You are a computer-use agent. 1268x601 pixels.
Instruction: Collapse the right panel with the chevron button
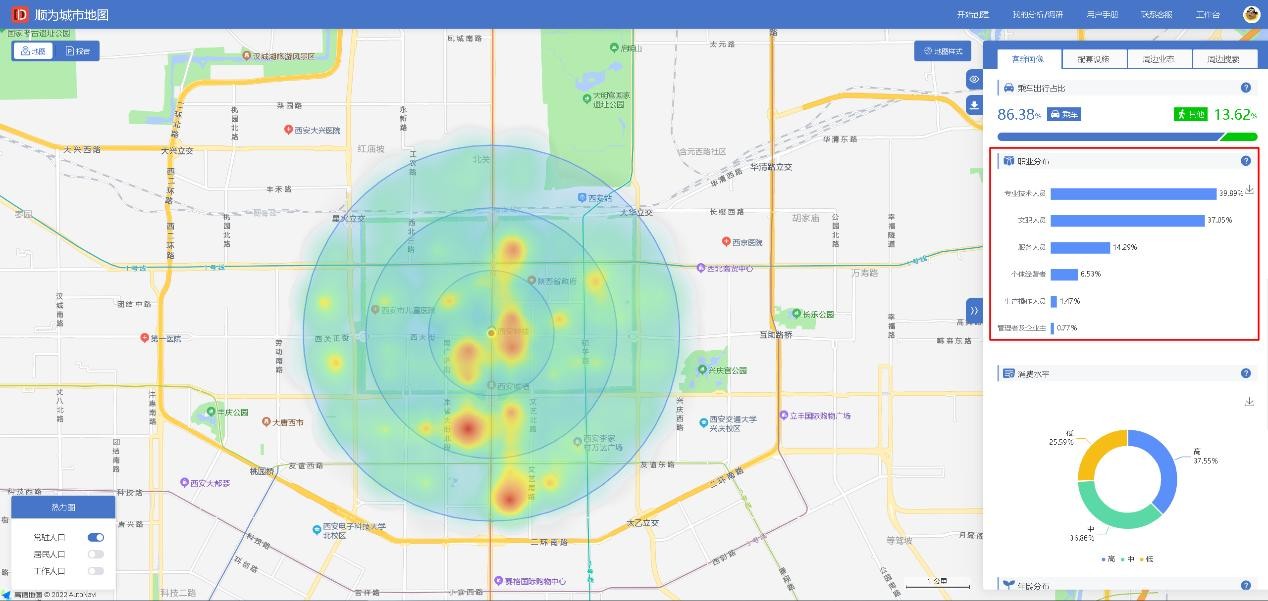pos(974,310)
